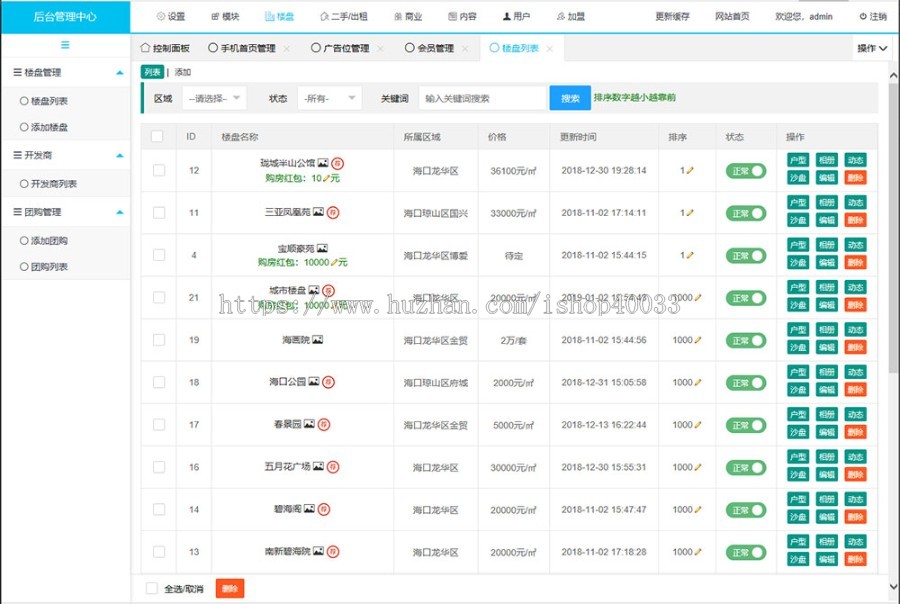Click 编辑 button for 碧海阁 row

(x=826, y=518)
